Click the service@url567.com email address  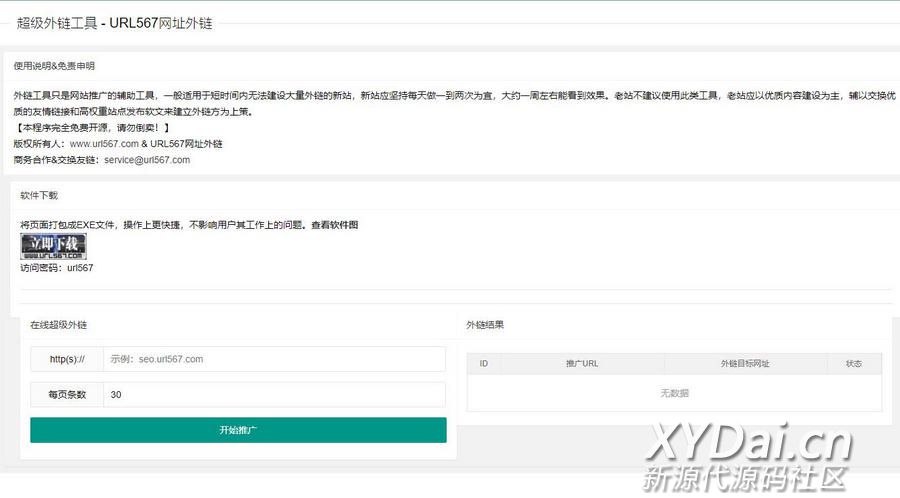coord(147,160)
